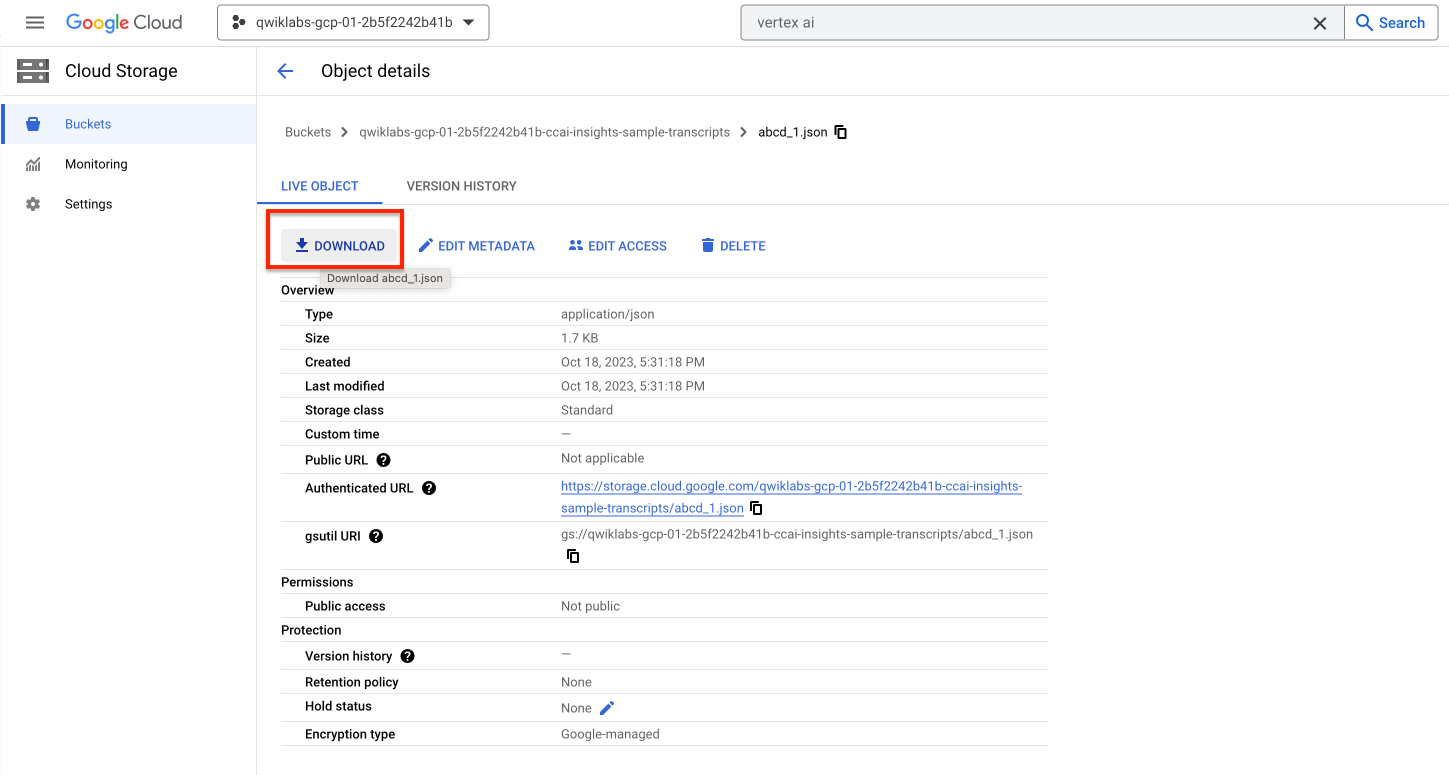Click the Google Cloud logo
1449x775 pixels.
[124, 22]
